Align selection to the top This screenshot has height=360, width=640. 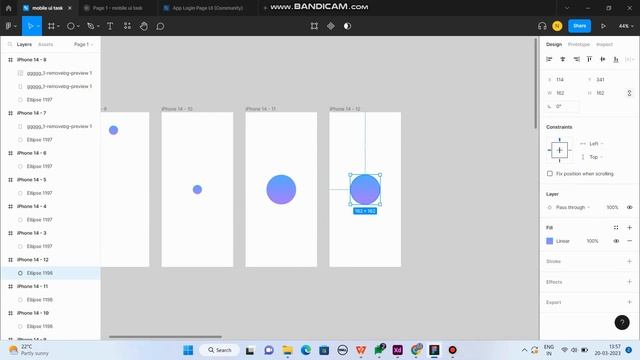point(589,59)
